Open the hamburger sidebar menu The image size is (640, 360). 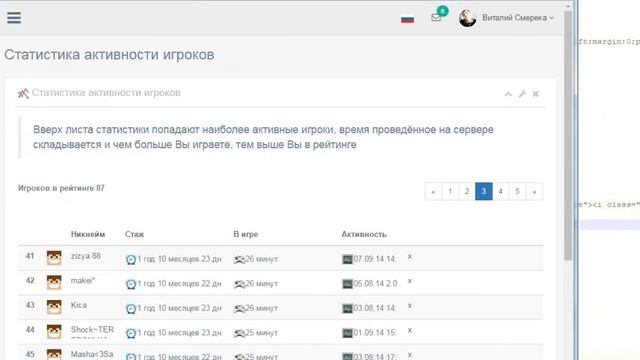pos(14,18)
